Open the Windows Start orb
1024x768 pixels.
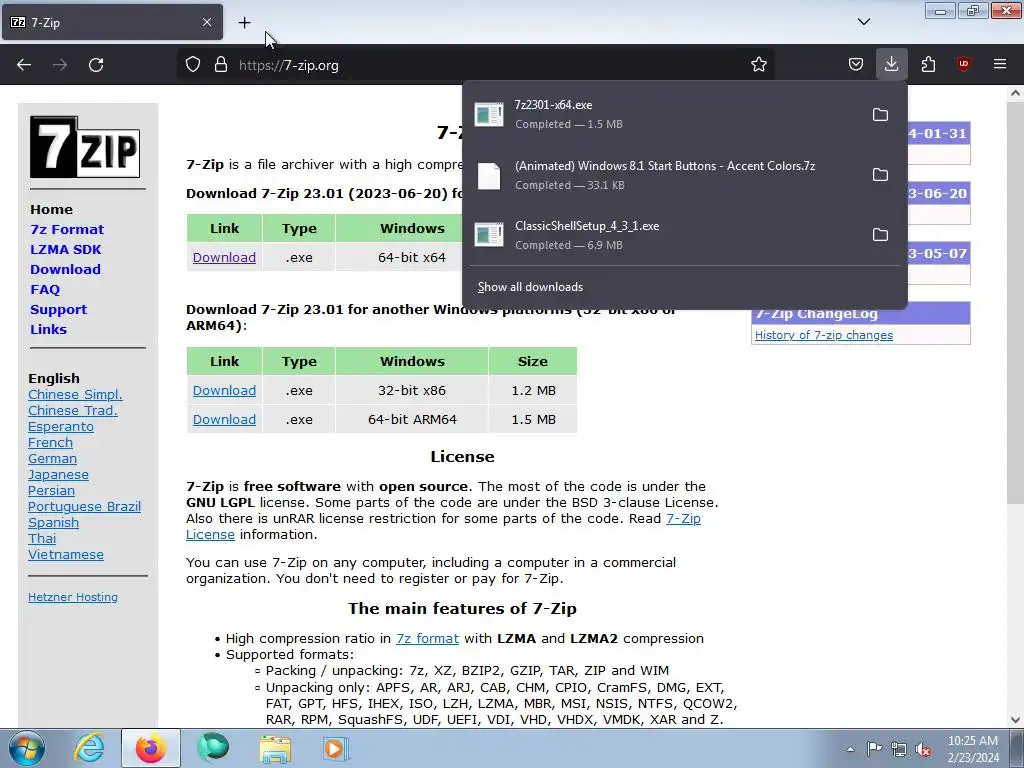pyautogui.click(x=26, y=748)
